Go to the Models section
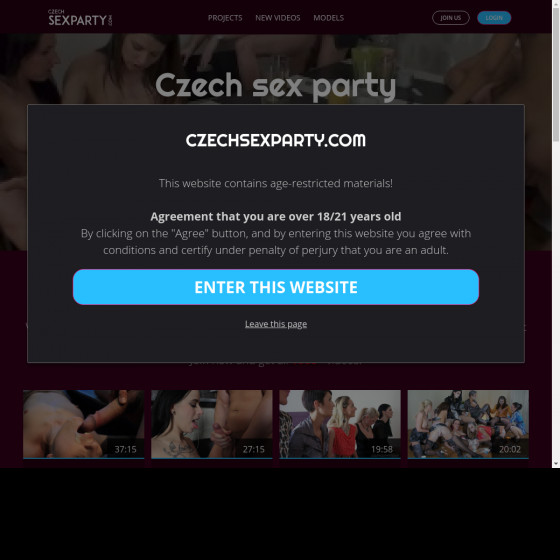The height and width of the screenshot is (560, 560). [329, 18]
